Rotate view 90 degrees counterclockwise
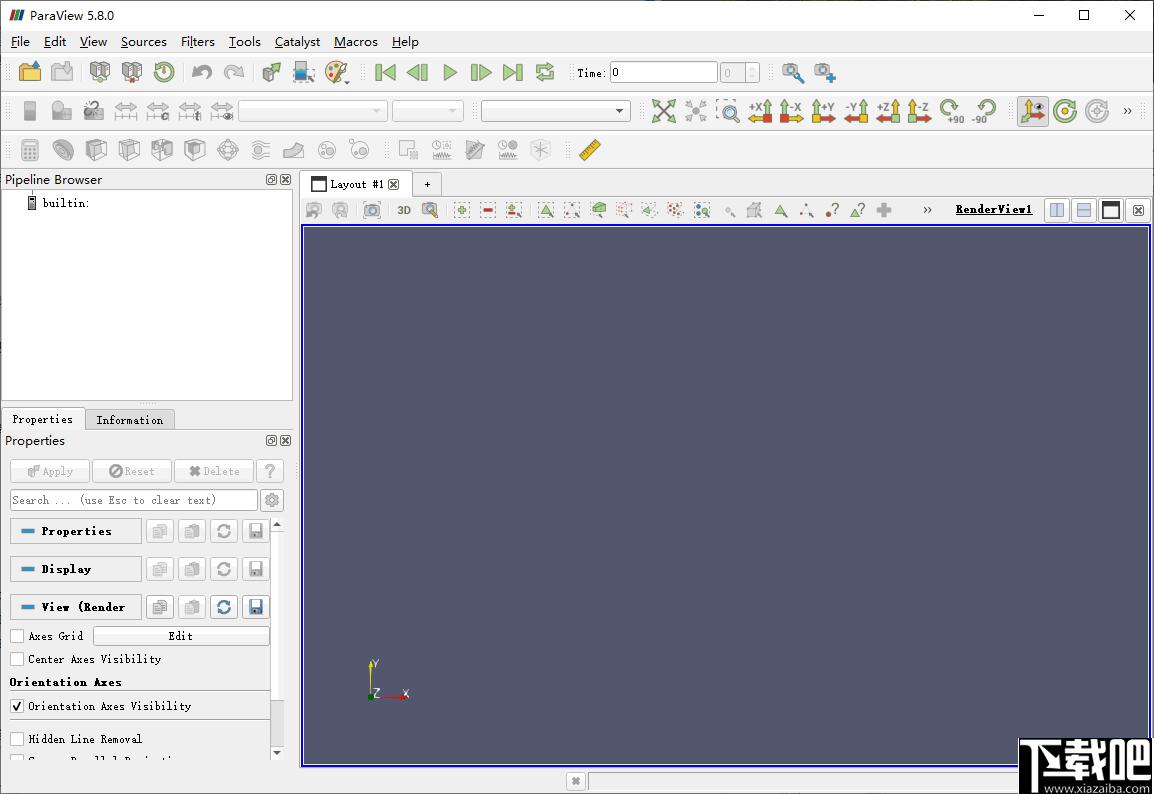This screenshot has width=1154, height=794. (984, 111)
